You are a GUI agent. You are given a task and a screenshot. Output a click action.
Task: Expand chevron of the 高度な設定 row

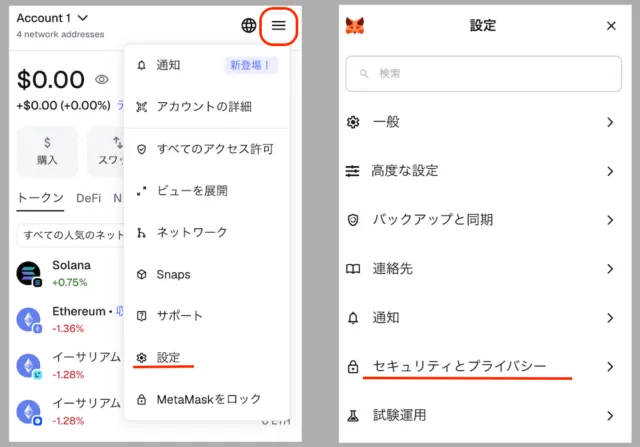(610, 171)
